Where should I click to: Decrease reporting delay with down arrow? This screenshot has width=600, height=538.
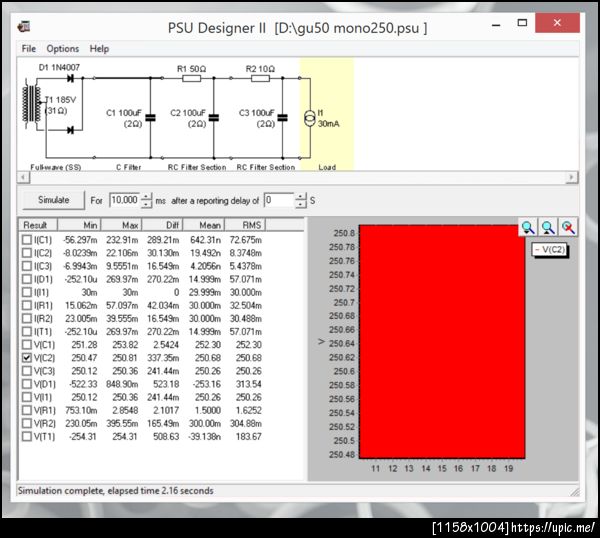301,205
